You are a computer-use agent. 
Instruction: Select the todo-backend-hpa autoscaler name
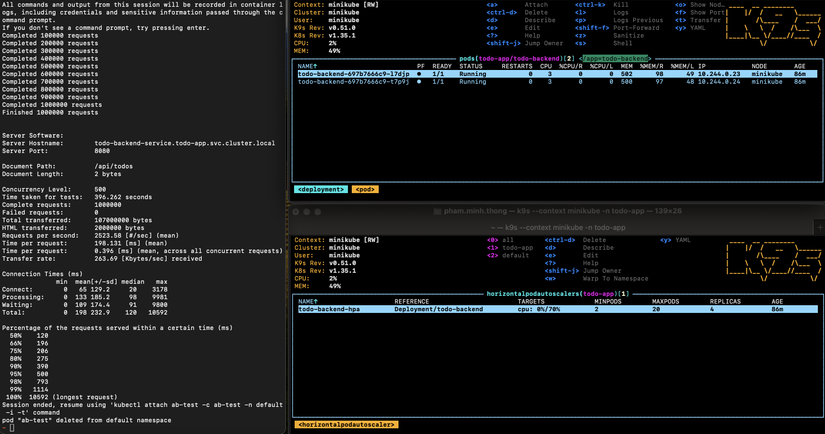(x=329, y=309)
